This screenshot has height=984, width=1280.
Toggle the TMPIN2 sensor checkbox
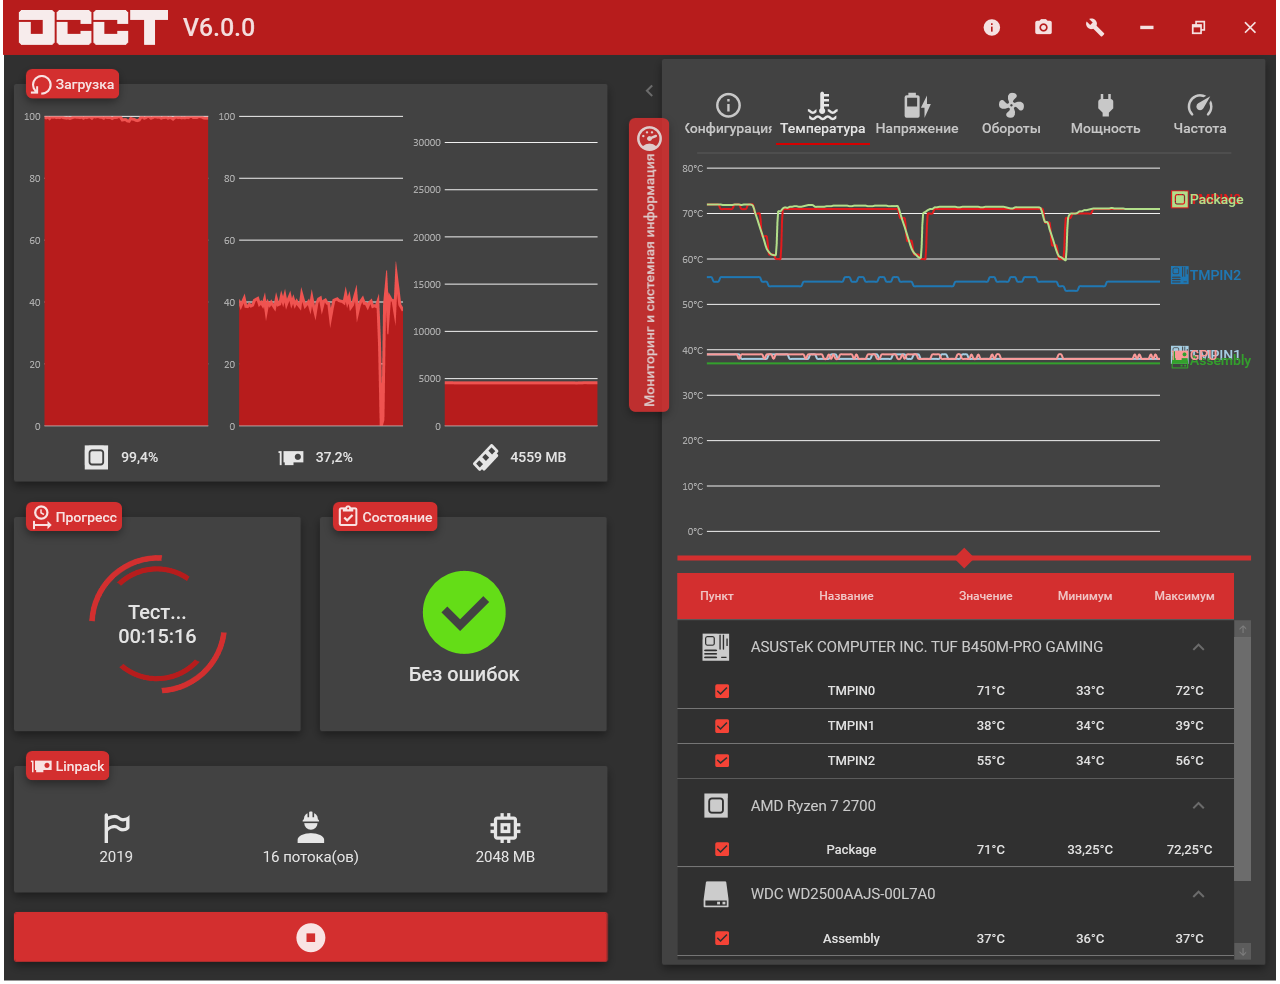pyautogui.click(x=722, y=761)
